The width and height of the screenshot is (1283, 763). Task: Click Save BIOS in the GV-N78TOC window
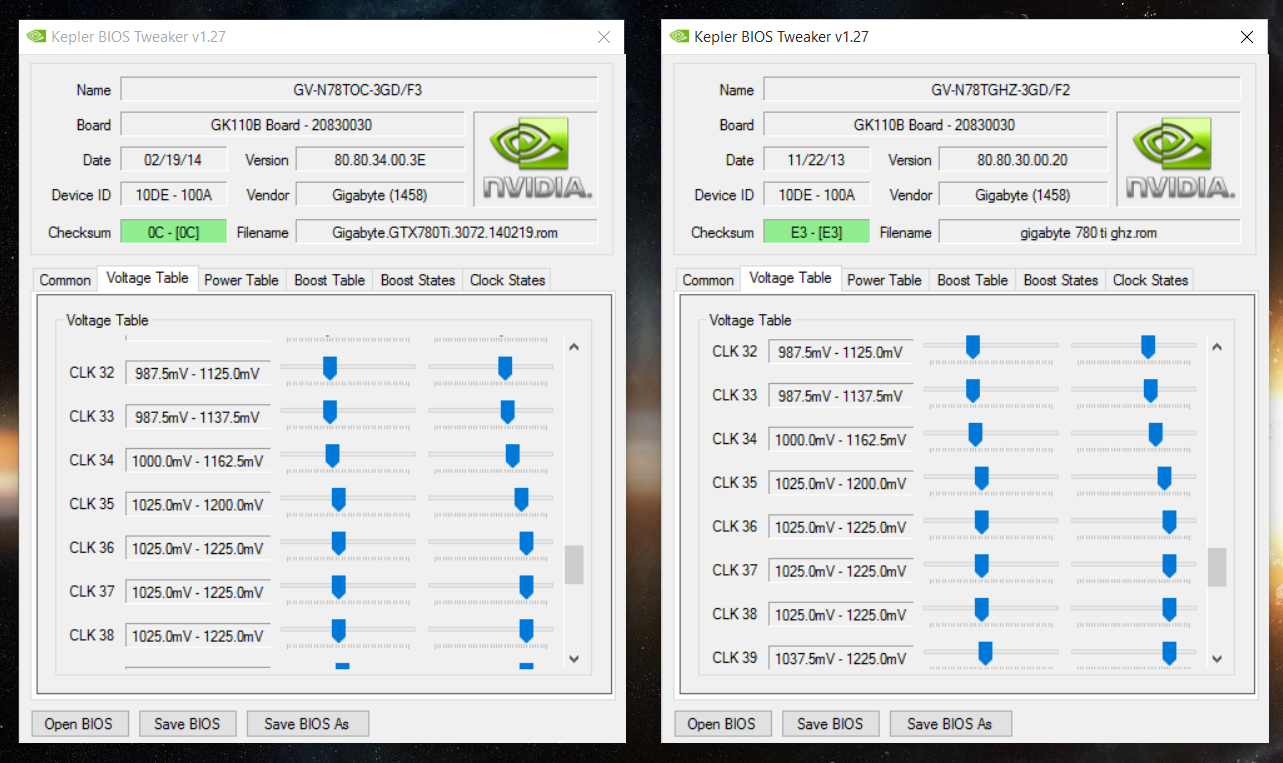click(x=187, y=723)
